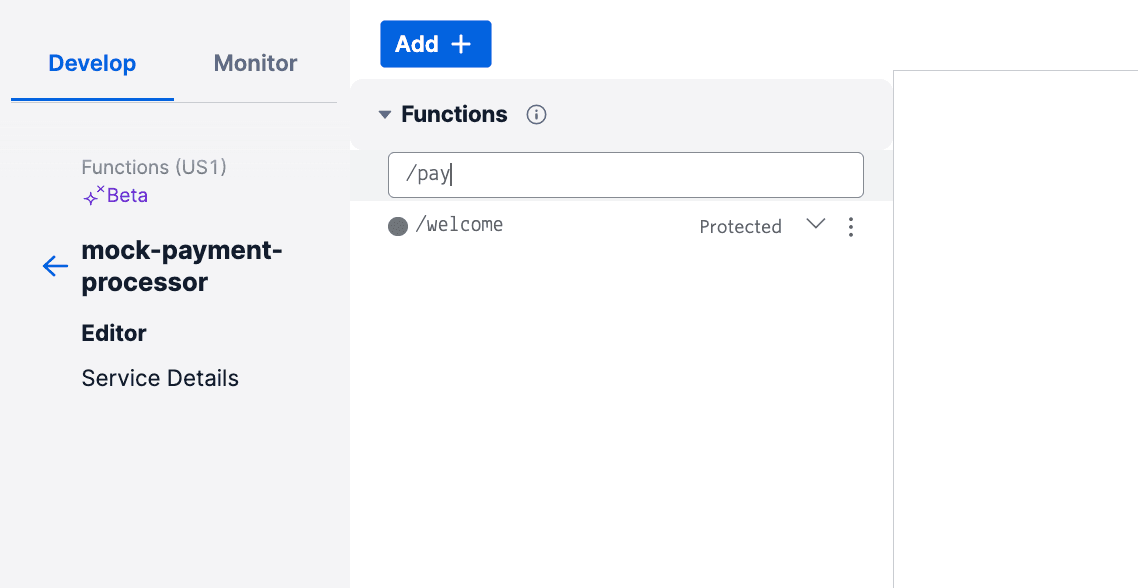
Task: Click the Add button
Action: click(435, 43)
